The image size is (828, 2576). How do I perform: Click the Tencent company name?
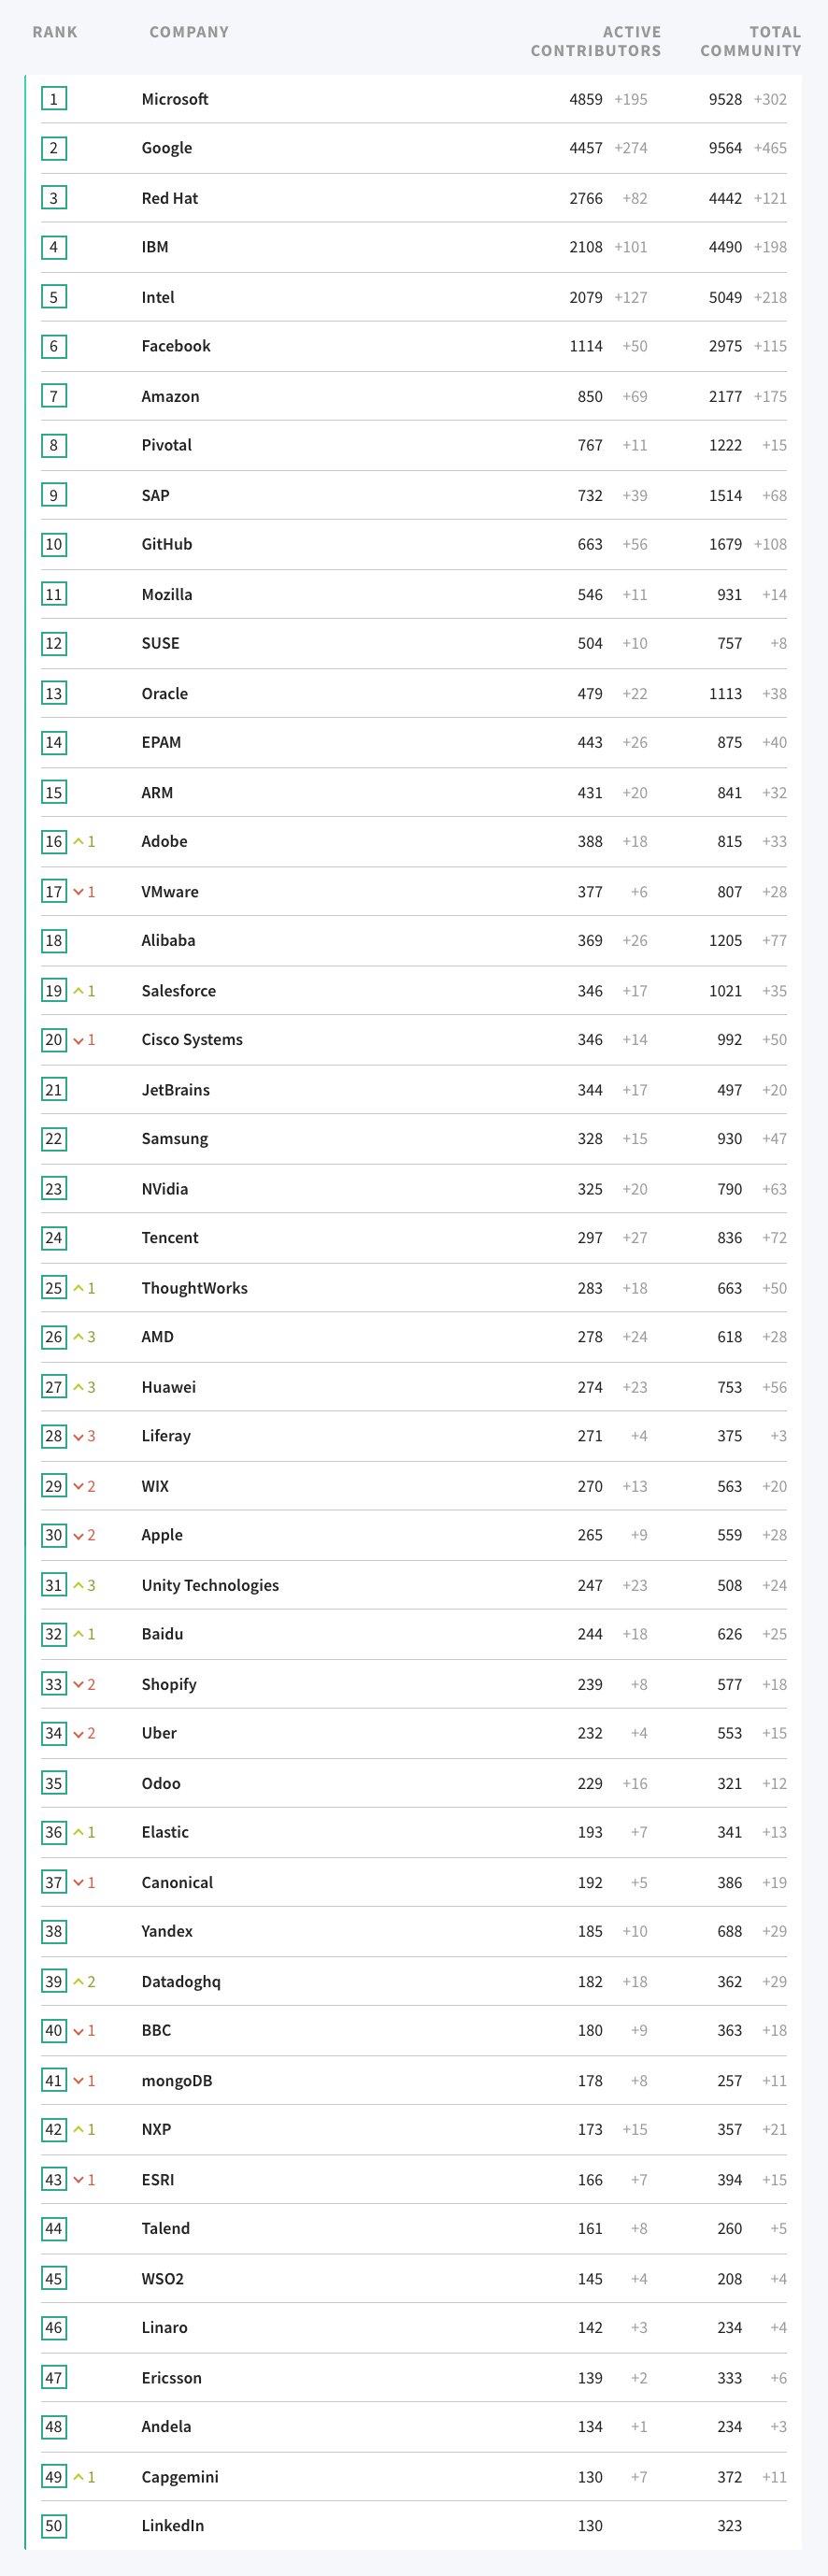[x=169, y=1238]
